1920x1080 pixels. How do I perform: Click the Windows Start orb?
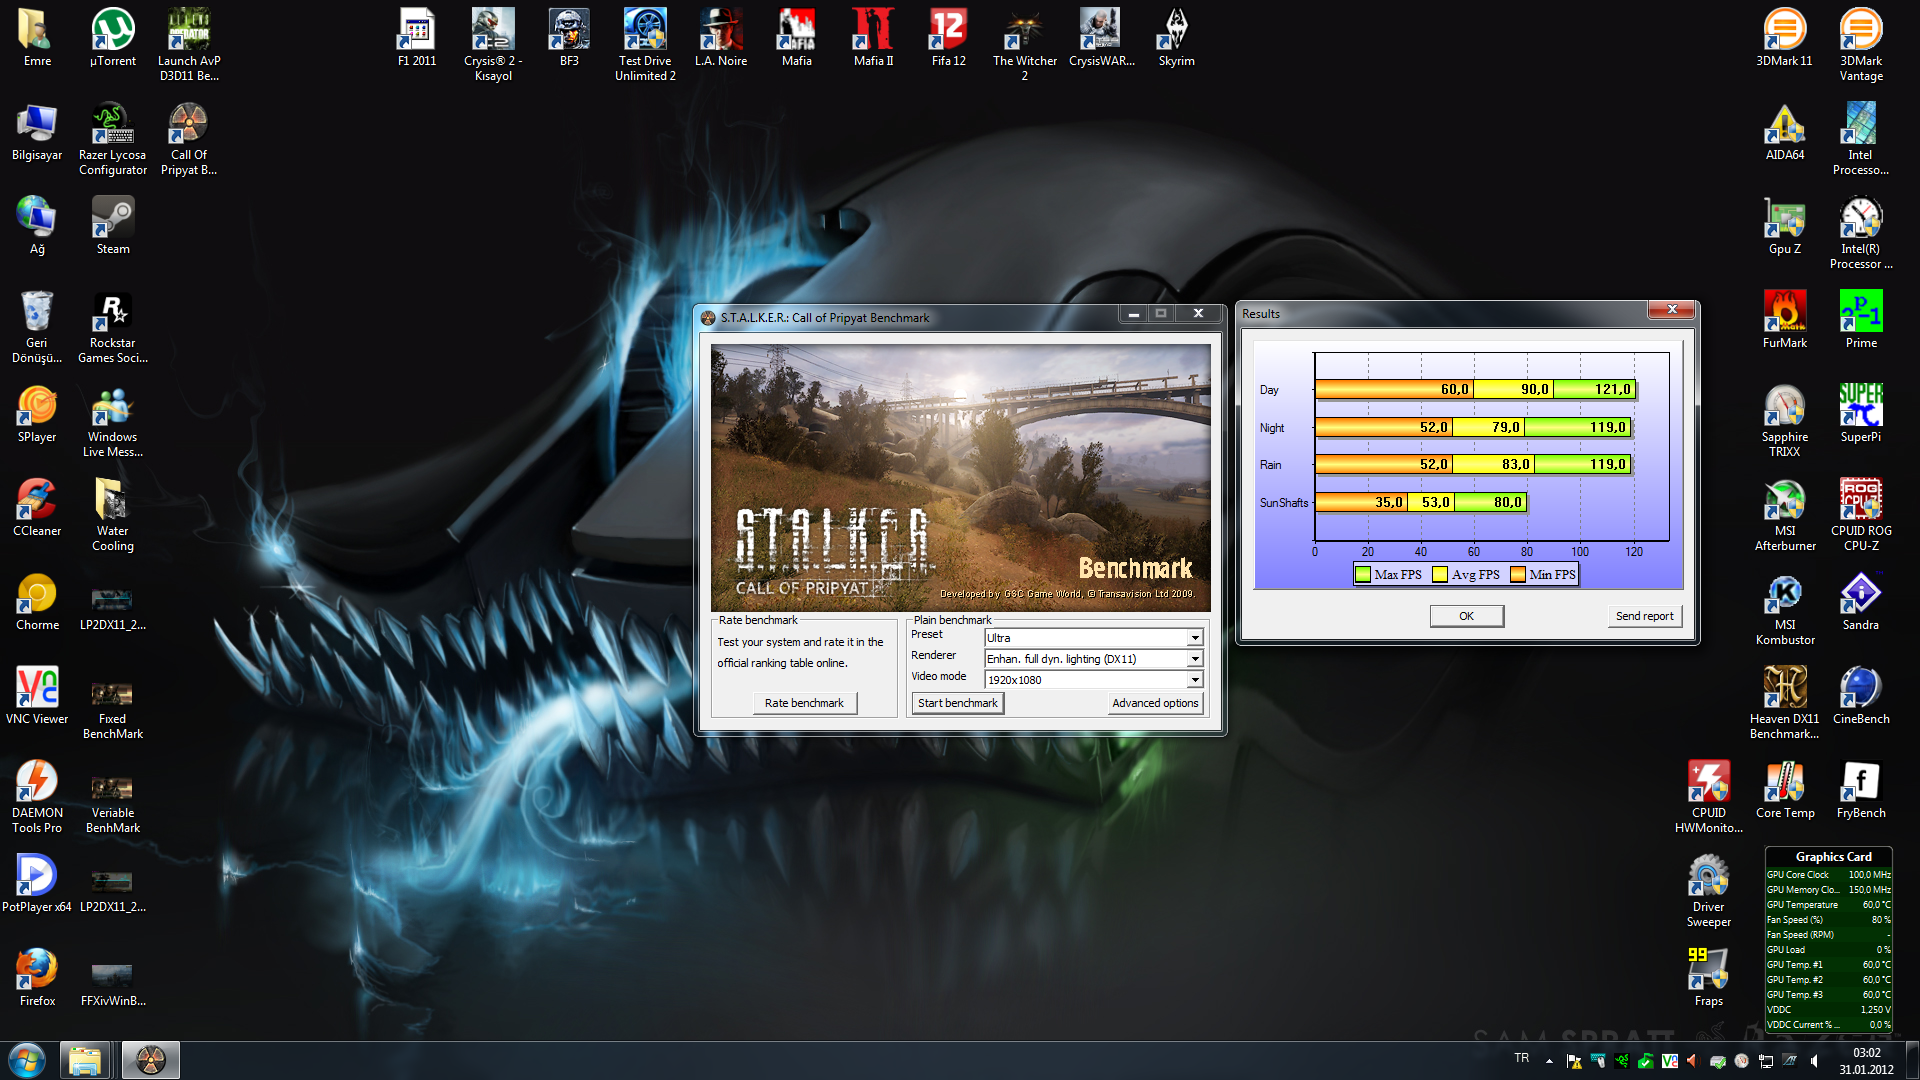point(27,1060)
